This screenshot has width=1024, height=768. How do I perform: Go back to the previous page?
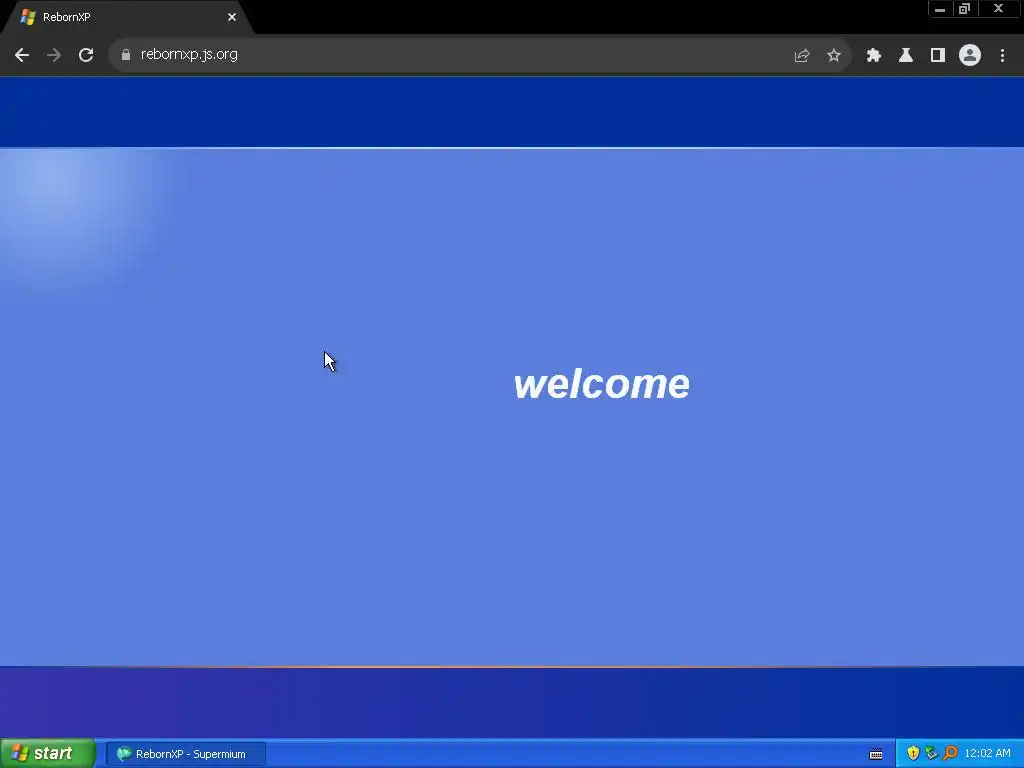point(22,55)
